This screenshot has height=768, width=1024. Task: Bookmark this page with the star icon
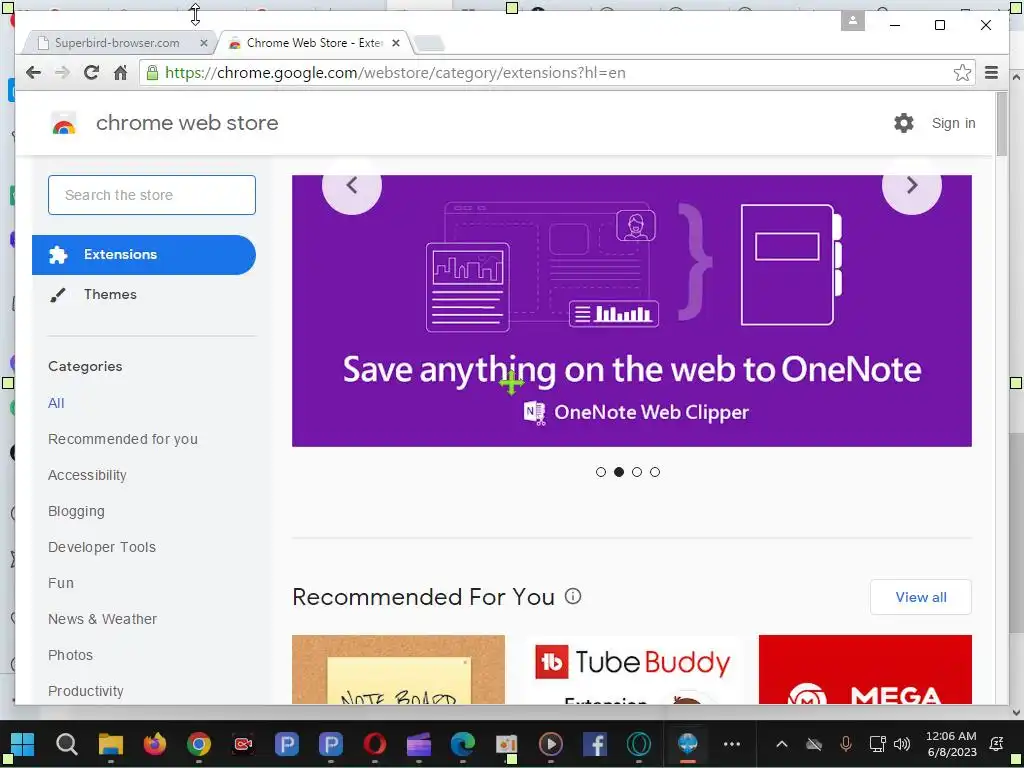[961, 72]
